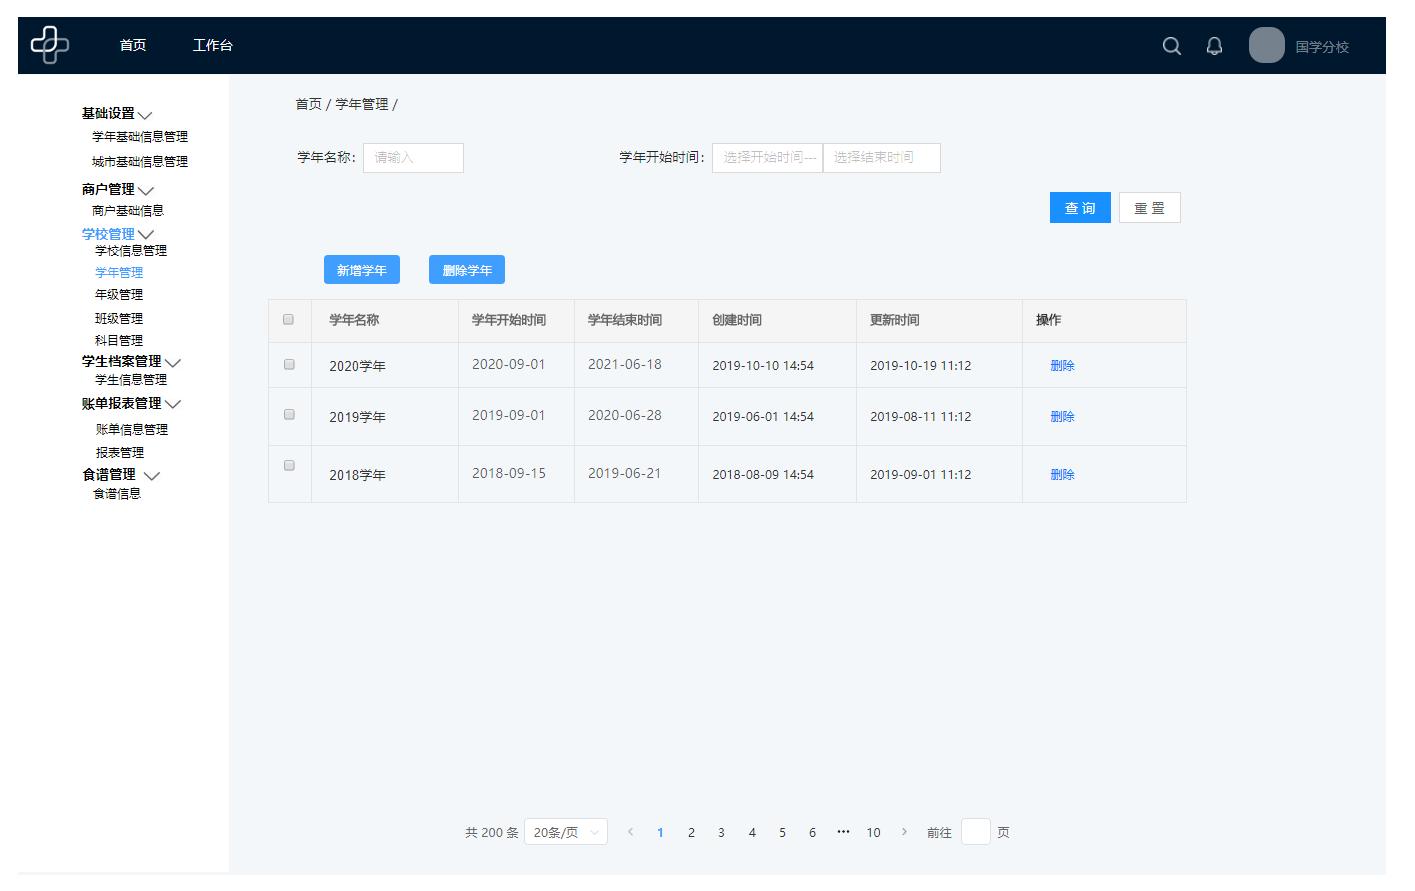Go to next page arrow

click(904, 832)
